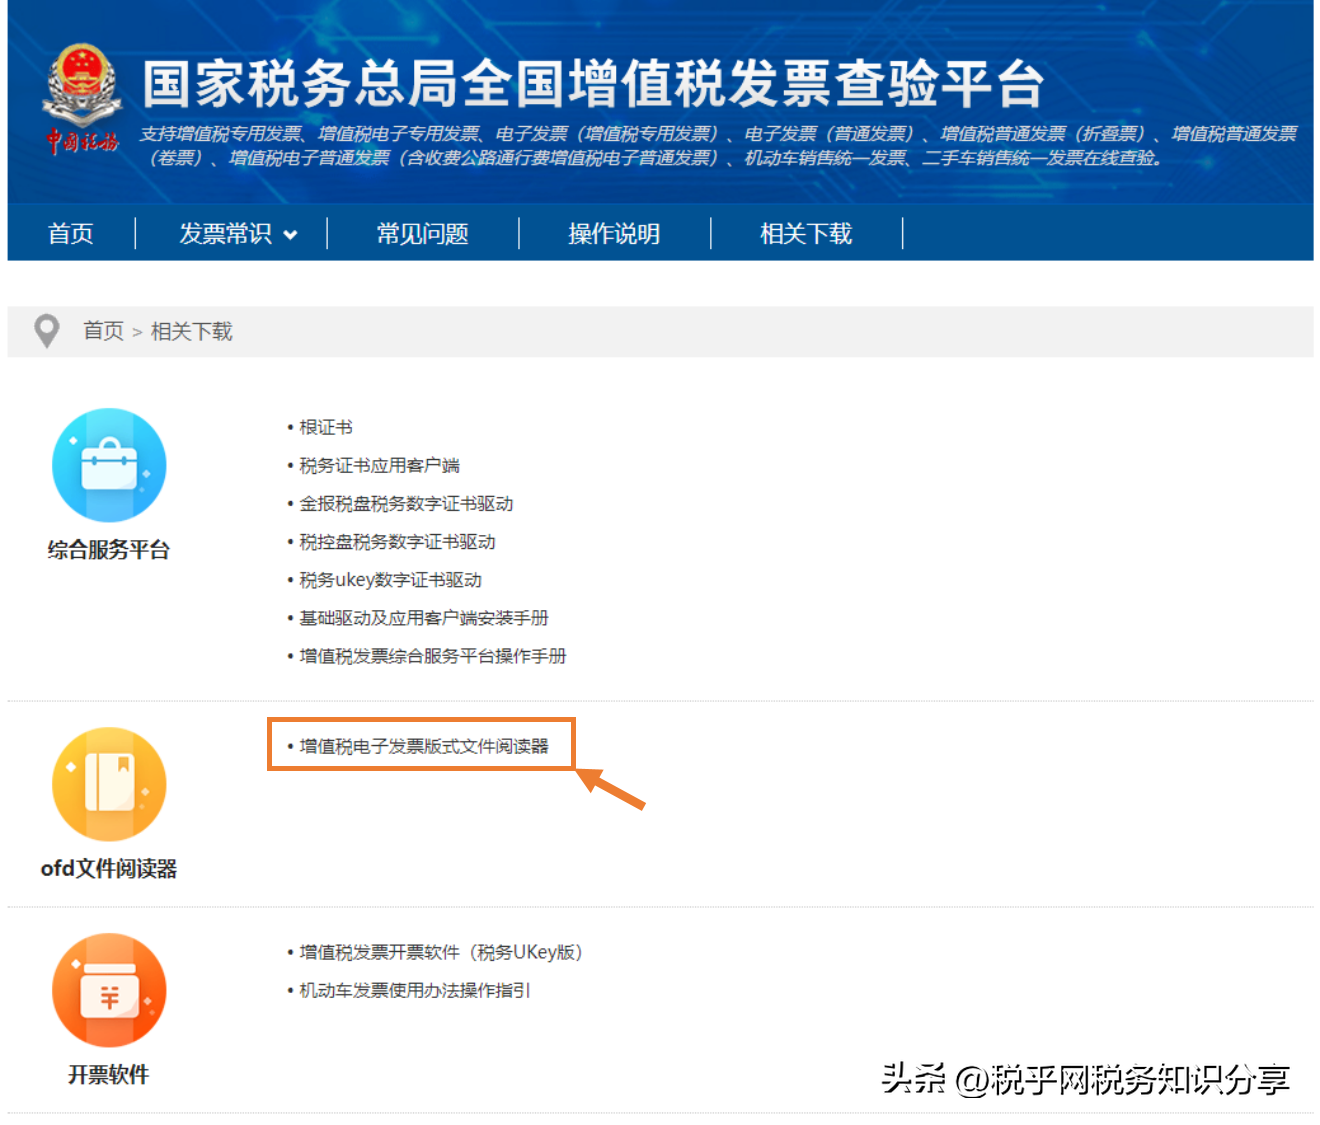Click the 开票软件 section label
This screenshot has width=1320, height=1125.
pos(109,1075)
